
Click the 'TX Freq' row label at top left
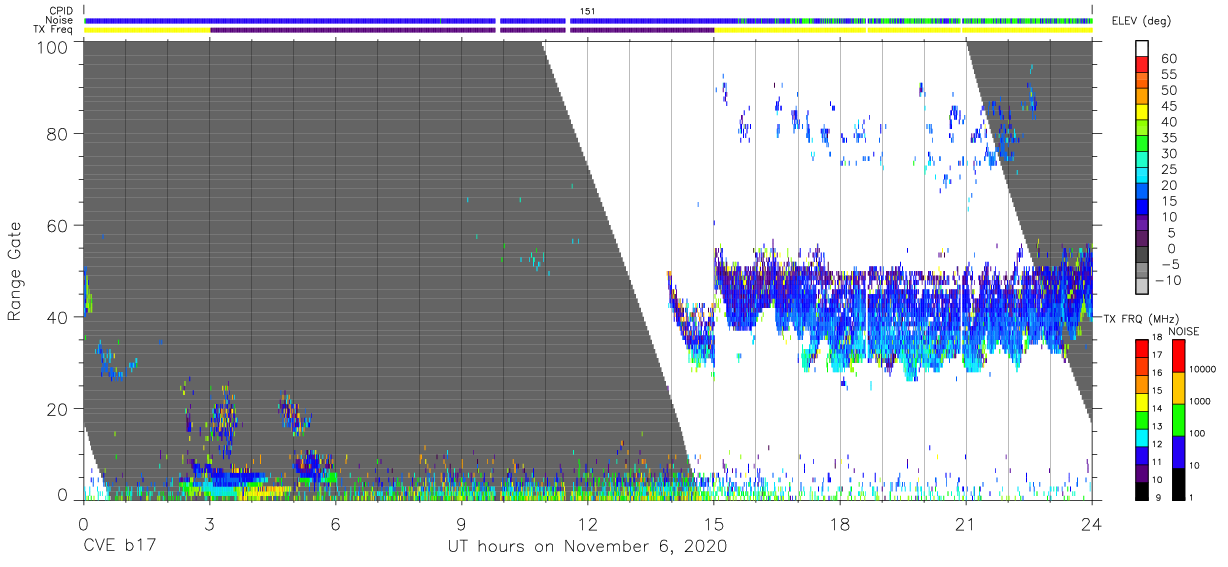coord(54,29)
